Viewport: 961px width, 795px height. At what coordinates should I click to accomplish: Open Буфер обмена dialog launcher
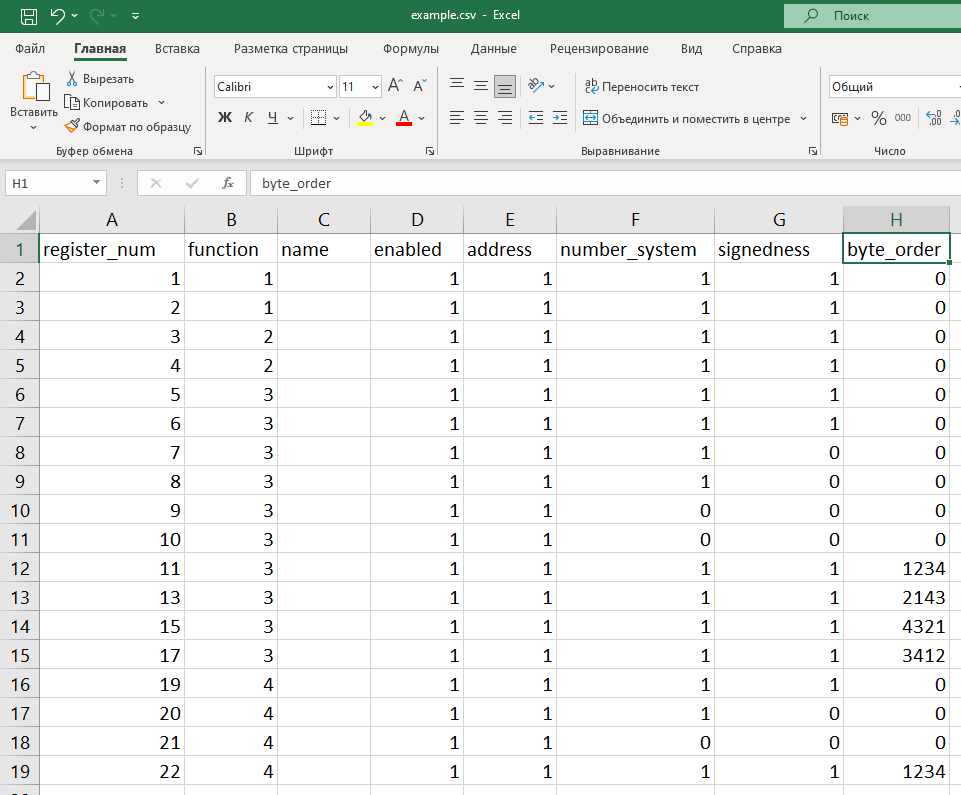pos(198,151)
